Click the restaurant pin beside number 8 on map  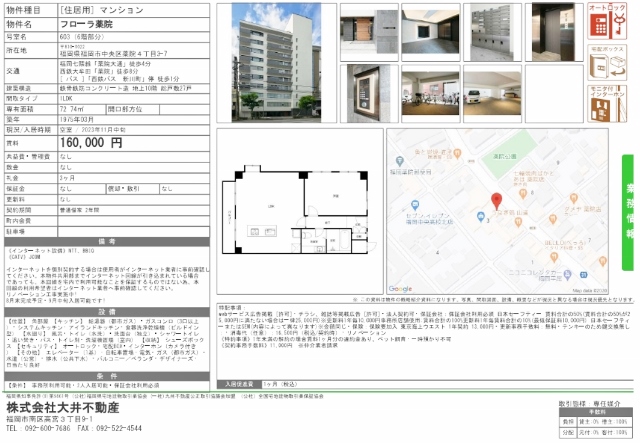click(522, 194)
